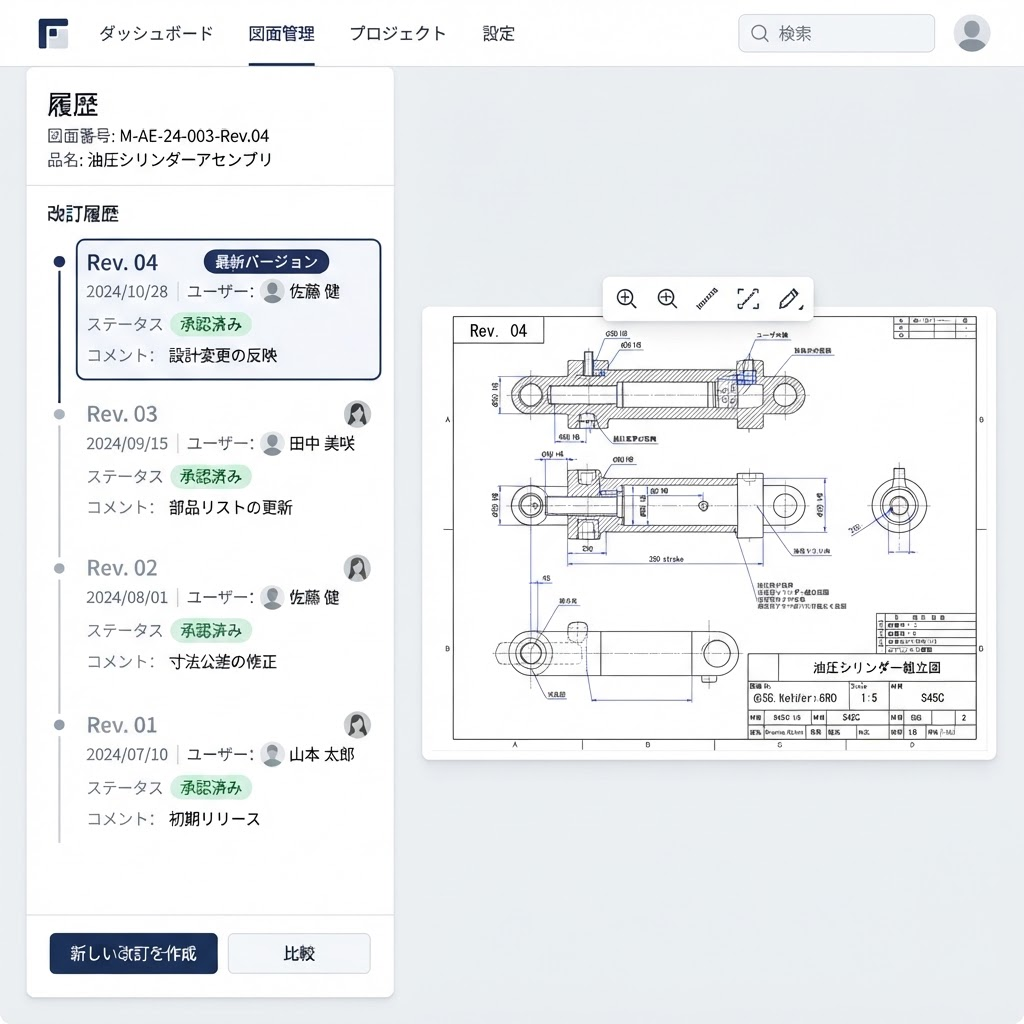Screen dimensions: 1024x1024
Task: Go to 設定 tab
Action: (499, 33)
